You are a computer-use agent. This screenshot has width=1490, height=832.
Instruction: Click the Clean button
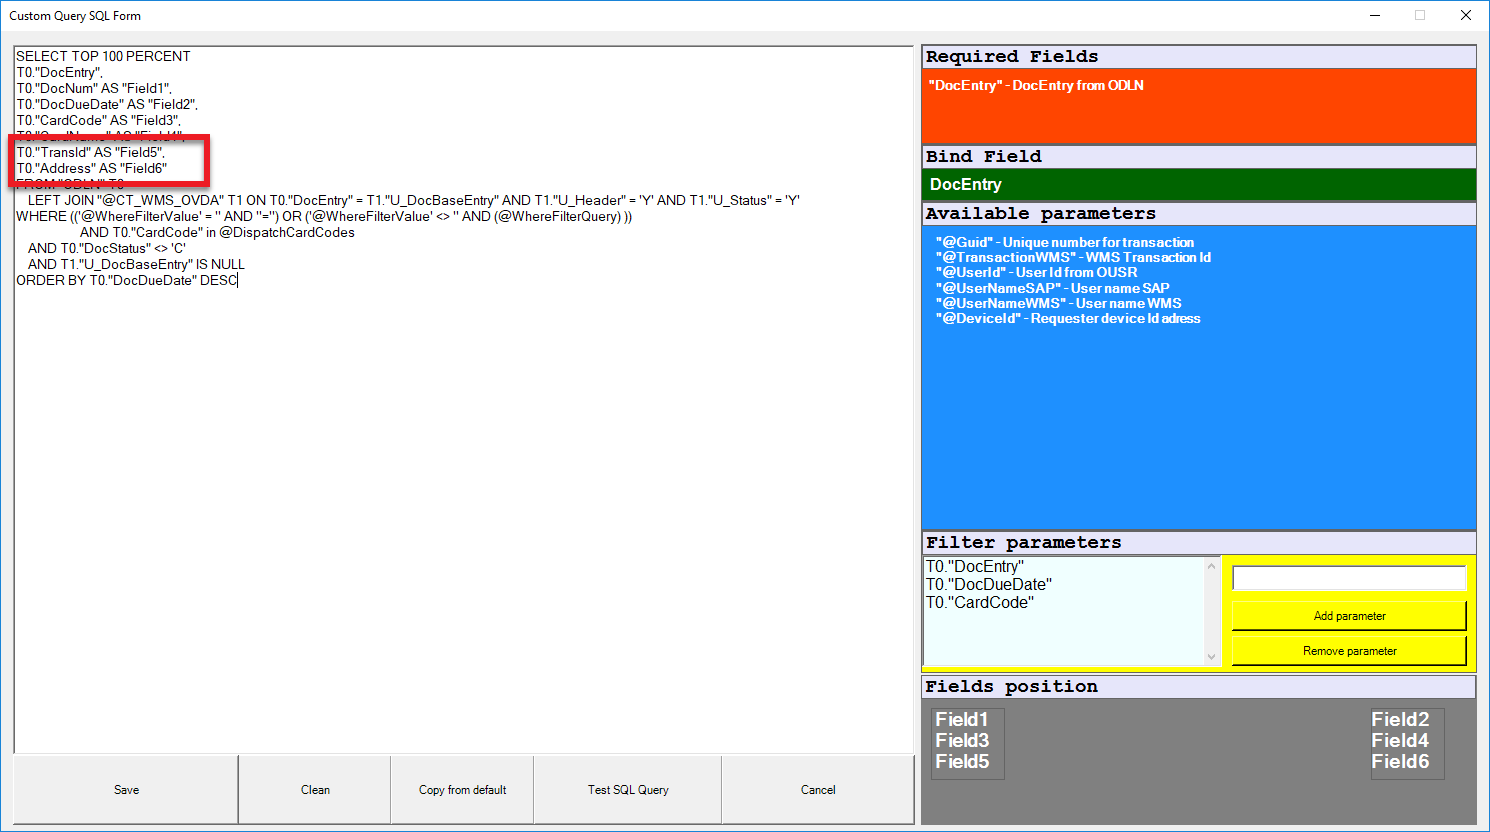coord(314,789)
